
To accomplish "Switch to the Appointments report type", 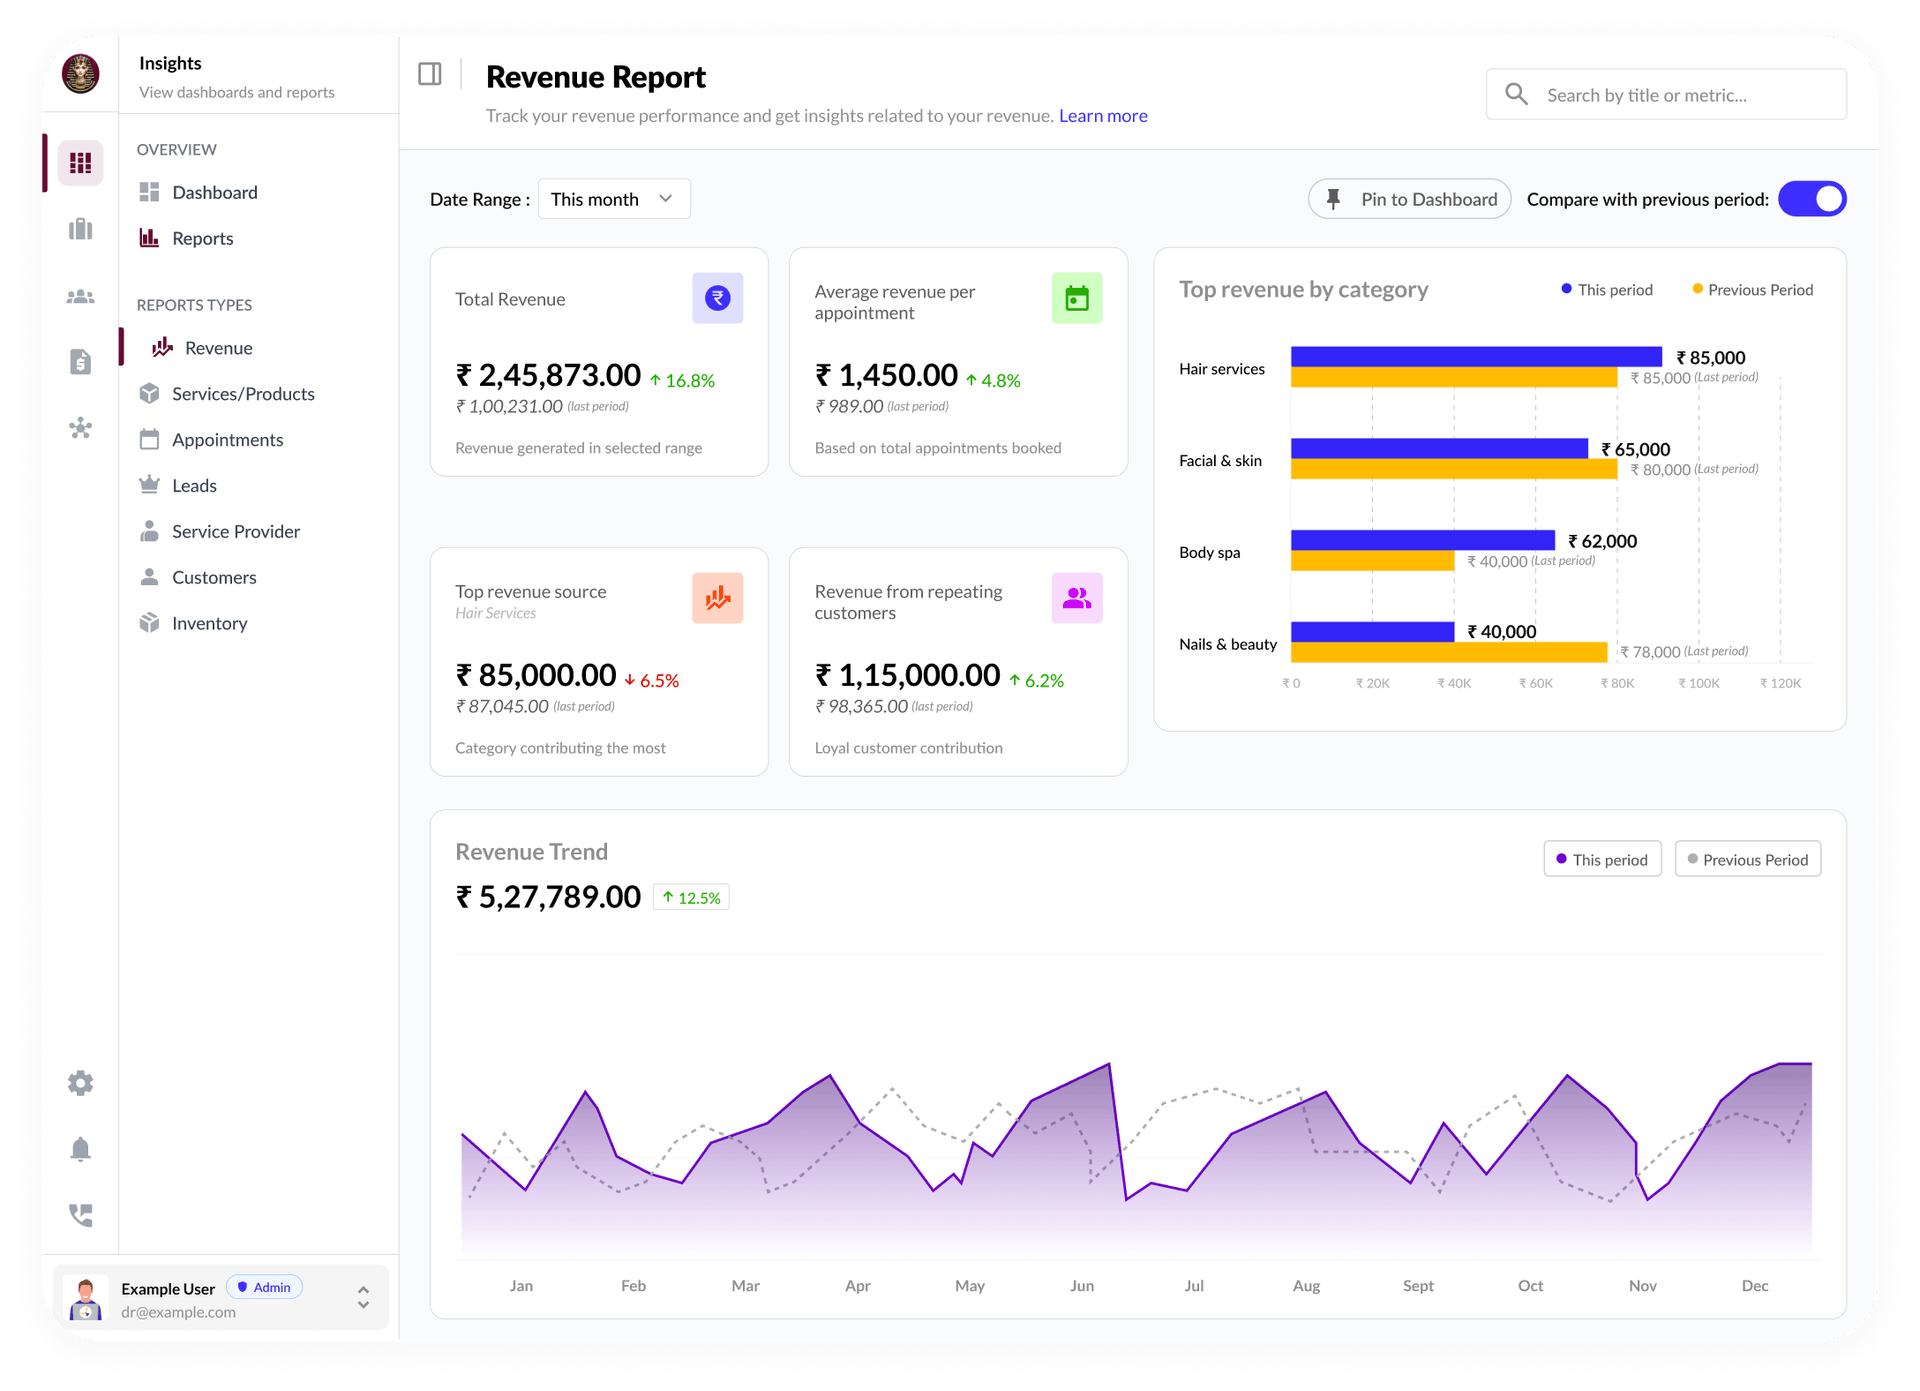I will [x=227, y=439].
